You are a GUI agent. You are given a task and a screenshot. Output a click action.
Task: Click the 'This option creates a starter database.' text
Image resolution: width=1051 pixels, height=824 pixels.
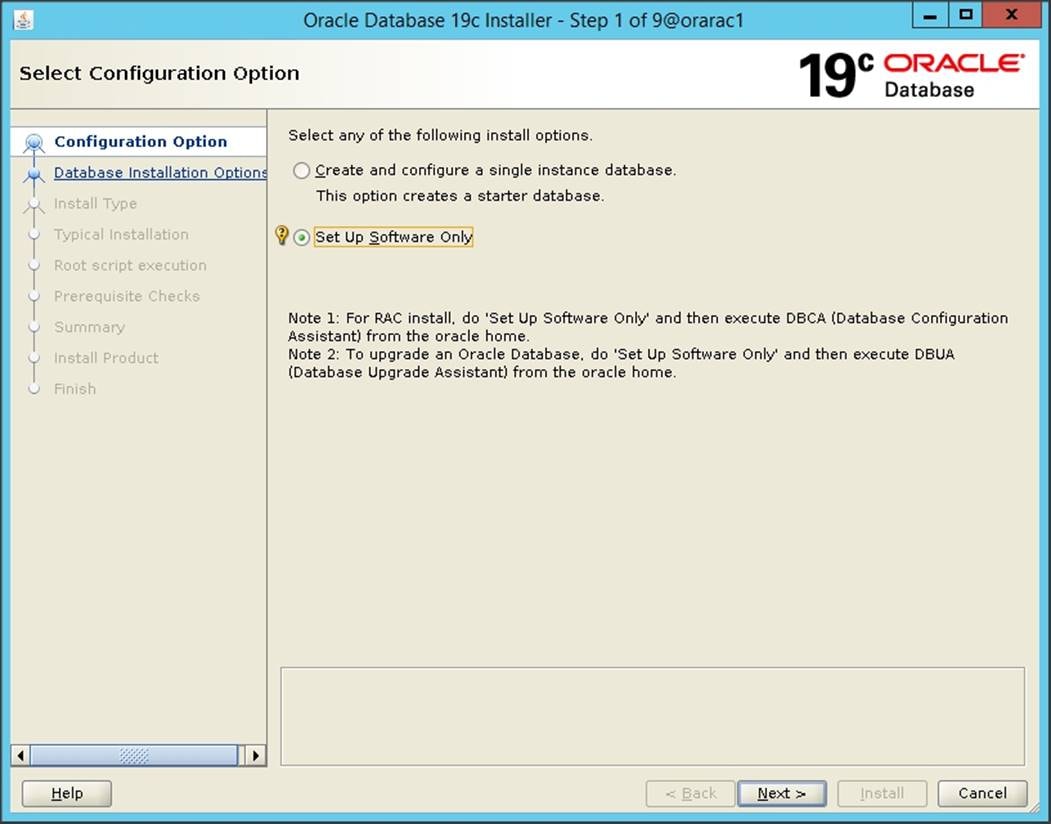(x=460, y=196)
